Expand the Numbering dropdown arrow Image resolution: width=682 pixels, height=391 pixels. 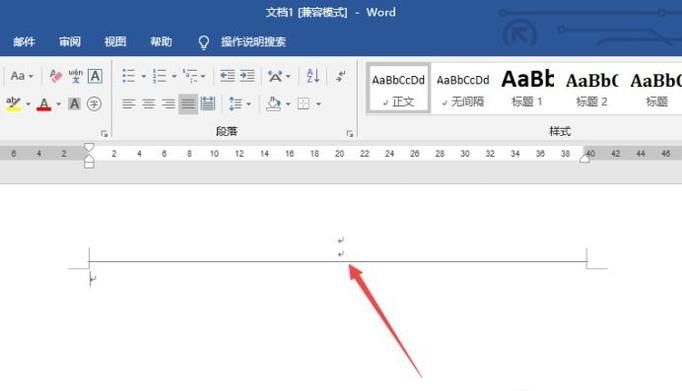[174, 76]
